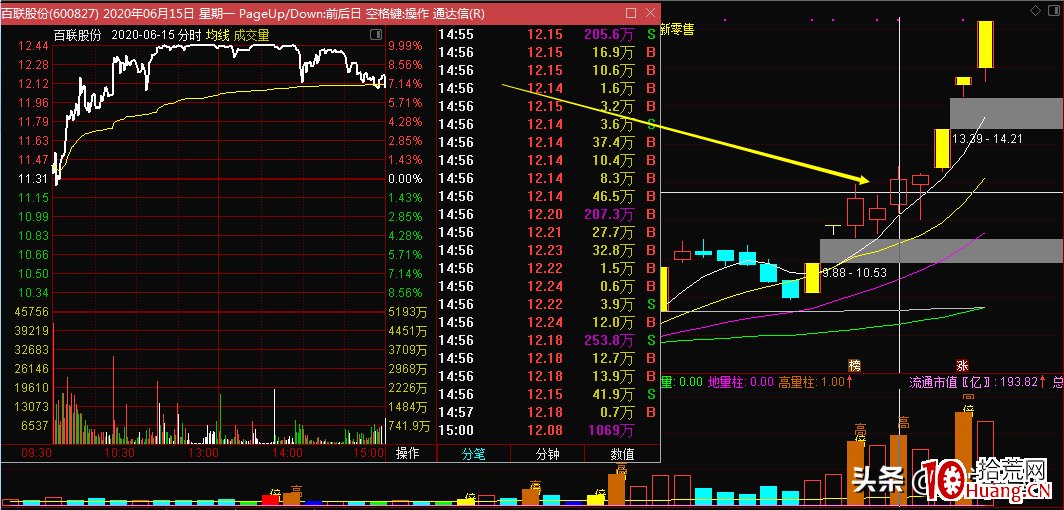Close the 百联股份 intraday window
1064x510 pixels.
coord(651,13)
